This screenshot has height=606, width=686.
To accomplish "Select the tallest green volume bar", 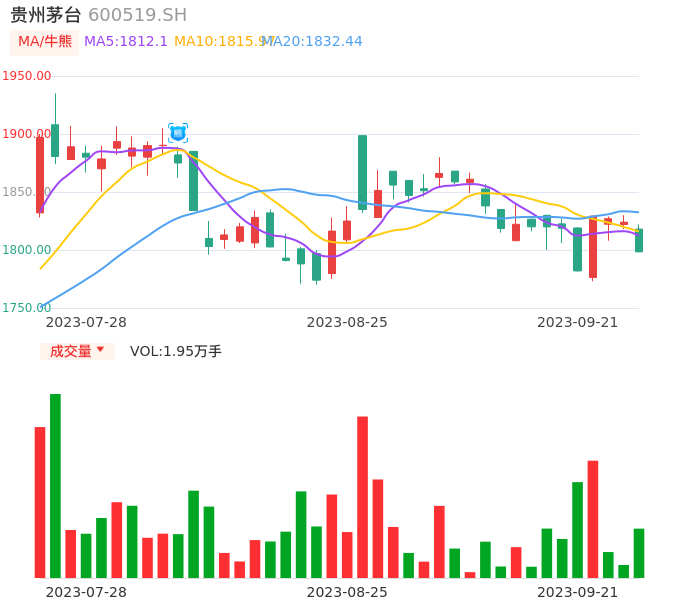I will coord(55,485).
